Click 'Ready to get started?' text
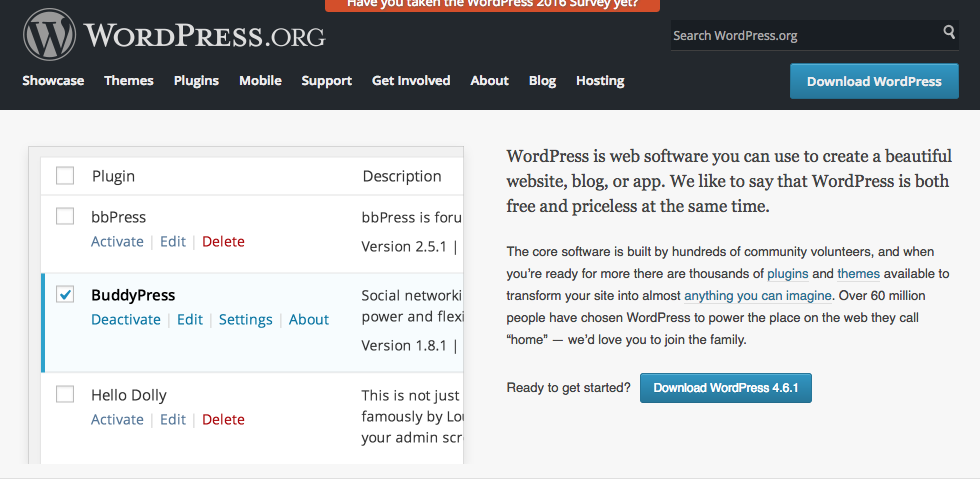 [x=569, y=388]
